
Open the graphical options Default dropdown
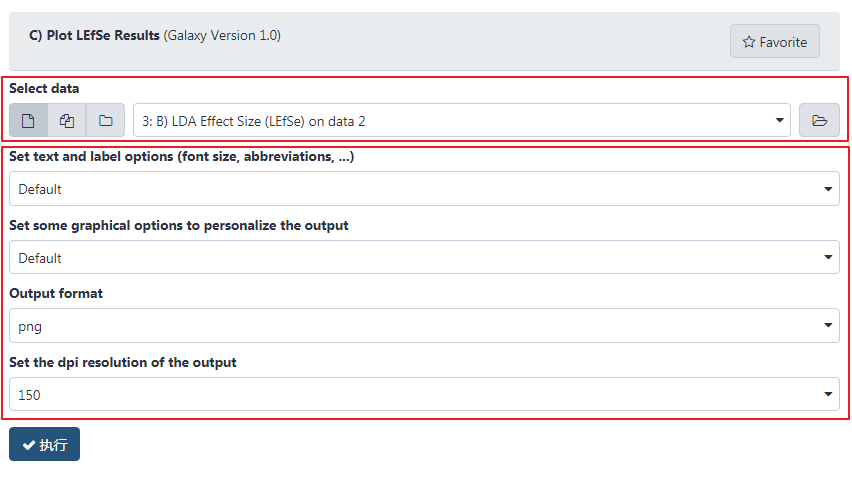[424, 257]
